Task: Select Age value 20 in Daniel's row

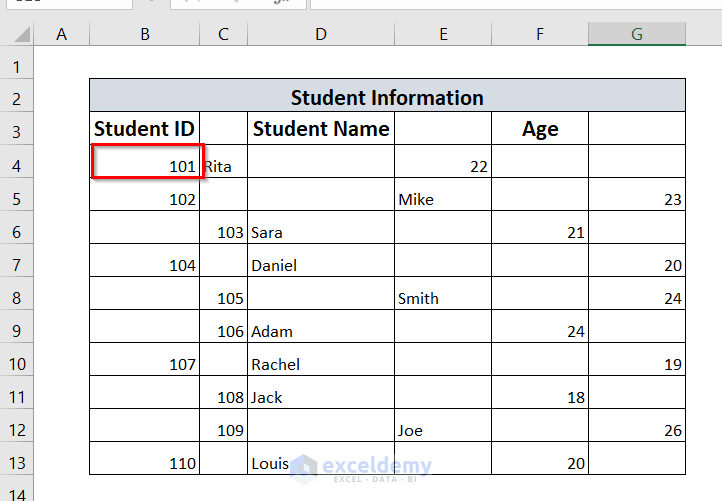Action: click(x=637, y=261)
